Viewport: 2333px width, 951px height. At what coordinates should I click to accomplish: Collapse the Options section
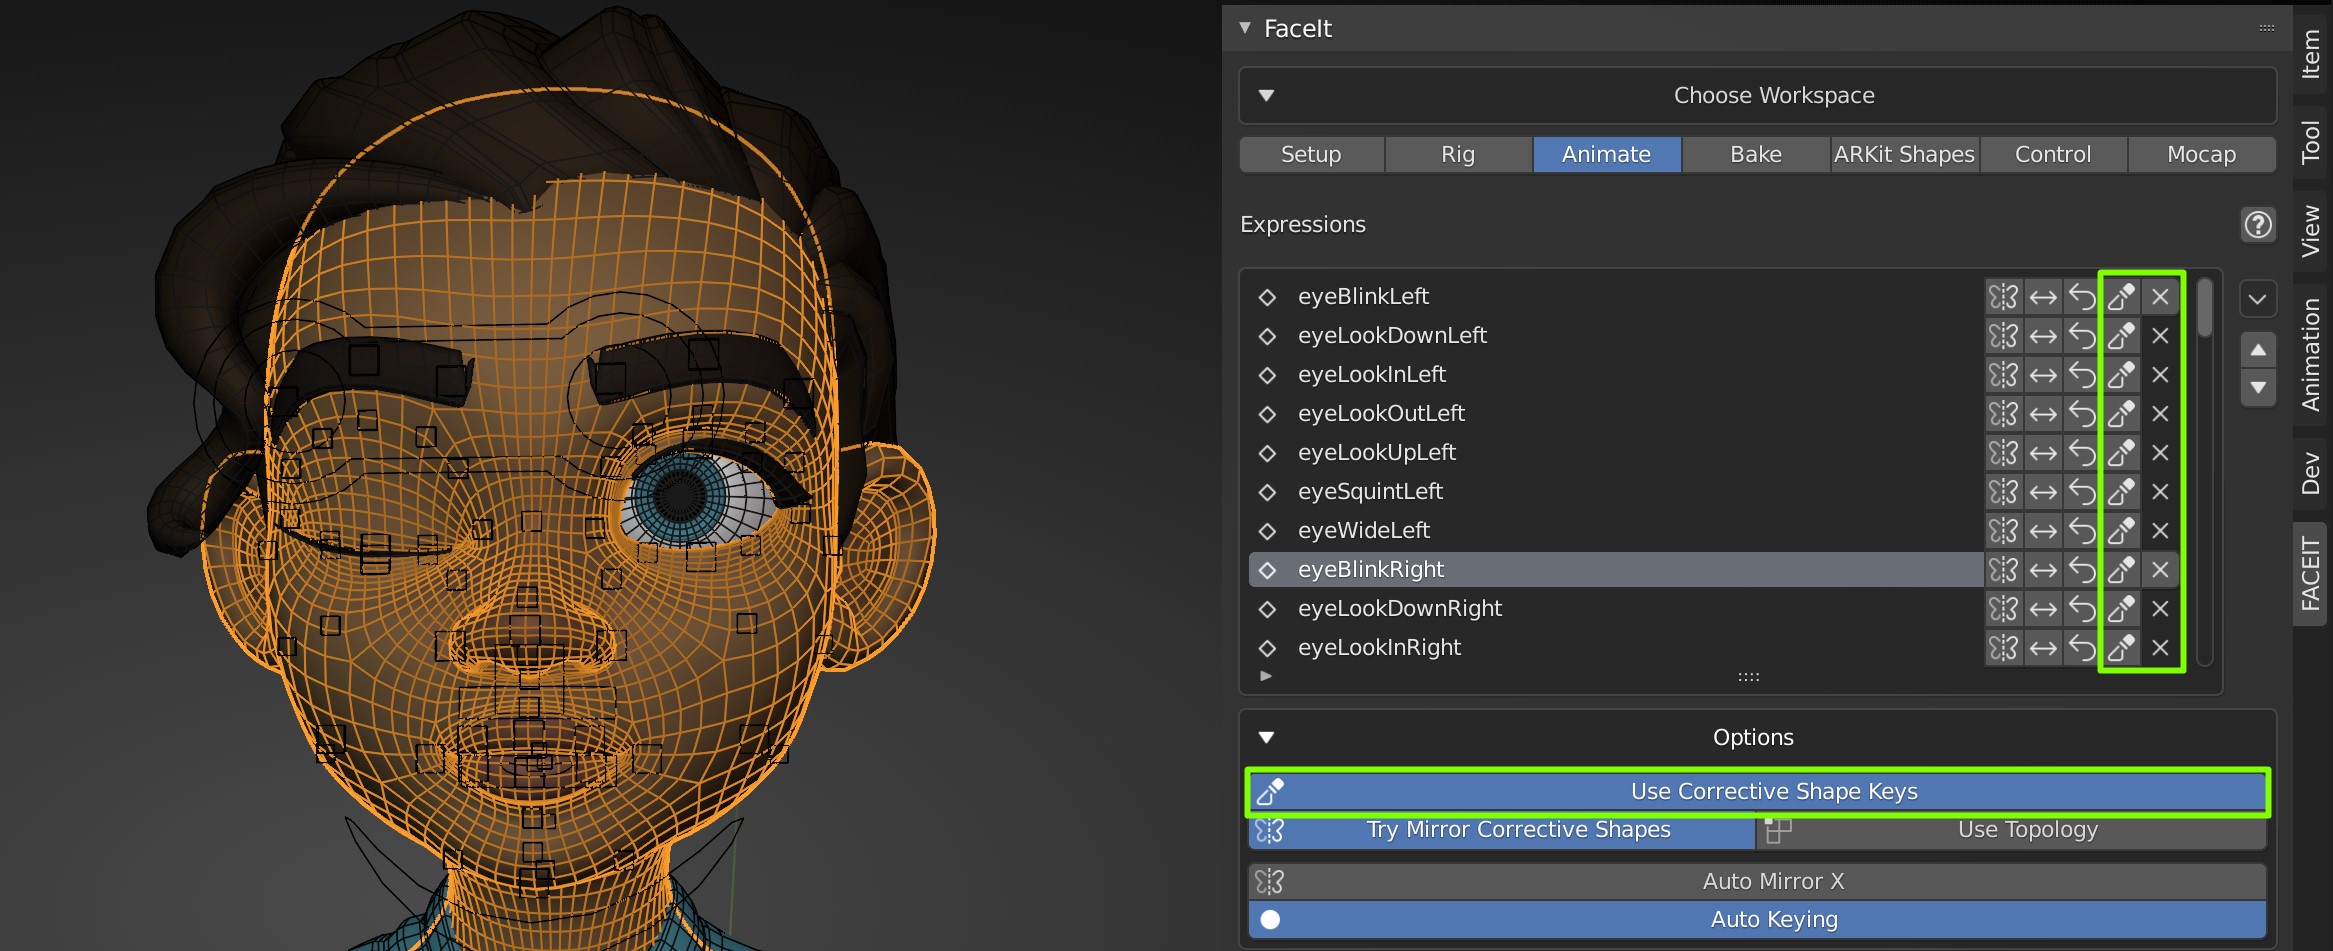[x=1266, y=738]
